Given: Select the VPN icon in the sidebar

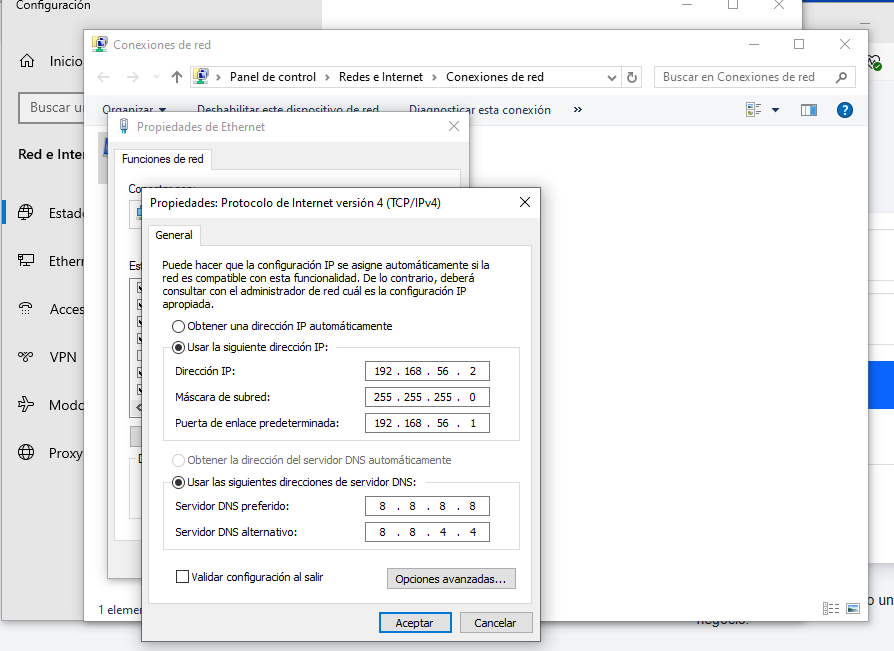Looking at the screenshot, I should (x=27, y=357).
